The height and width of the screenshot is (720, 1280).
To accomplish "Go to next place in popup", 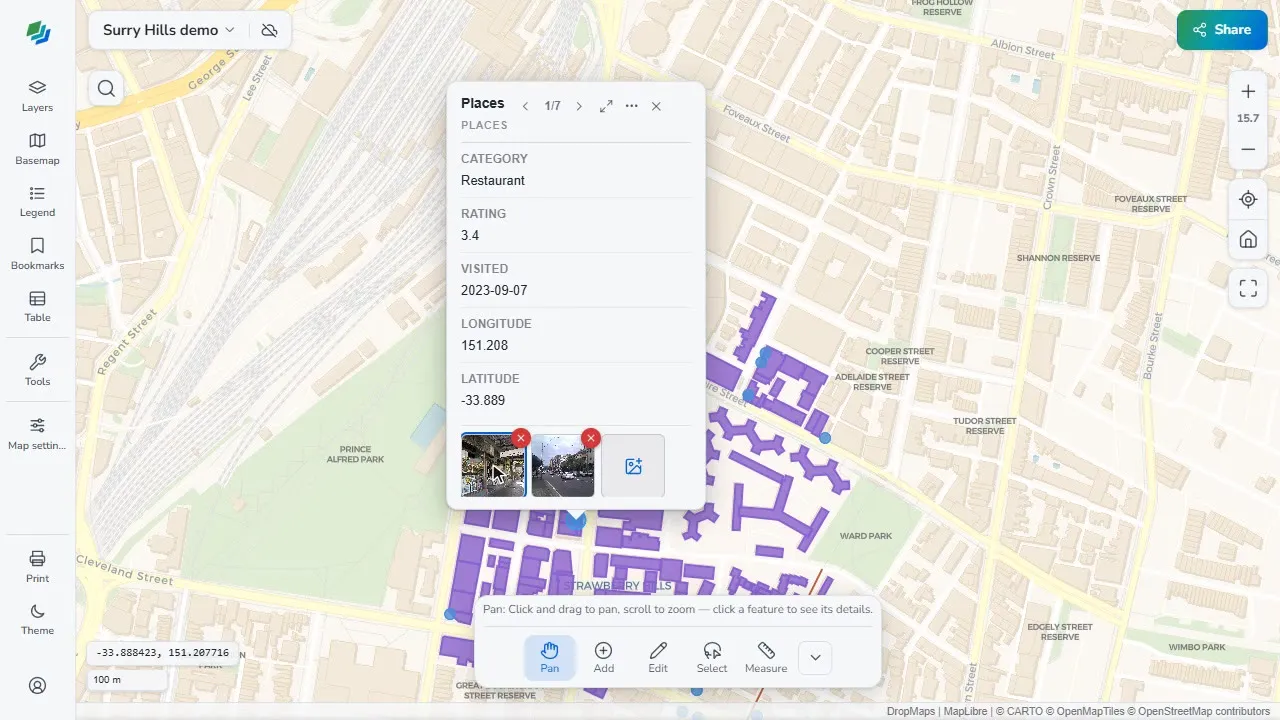I will click(579, 106).
